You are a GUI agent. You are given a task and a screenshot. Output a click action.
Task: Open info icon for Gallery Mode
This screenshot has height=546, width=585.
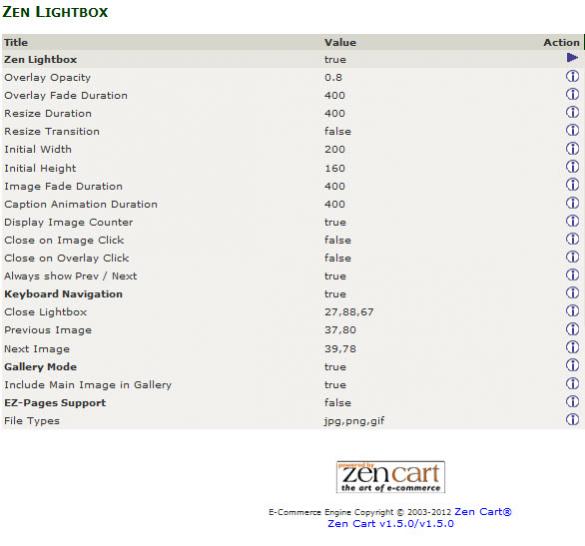coord(572,365)
